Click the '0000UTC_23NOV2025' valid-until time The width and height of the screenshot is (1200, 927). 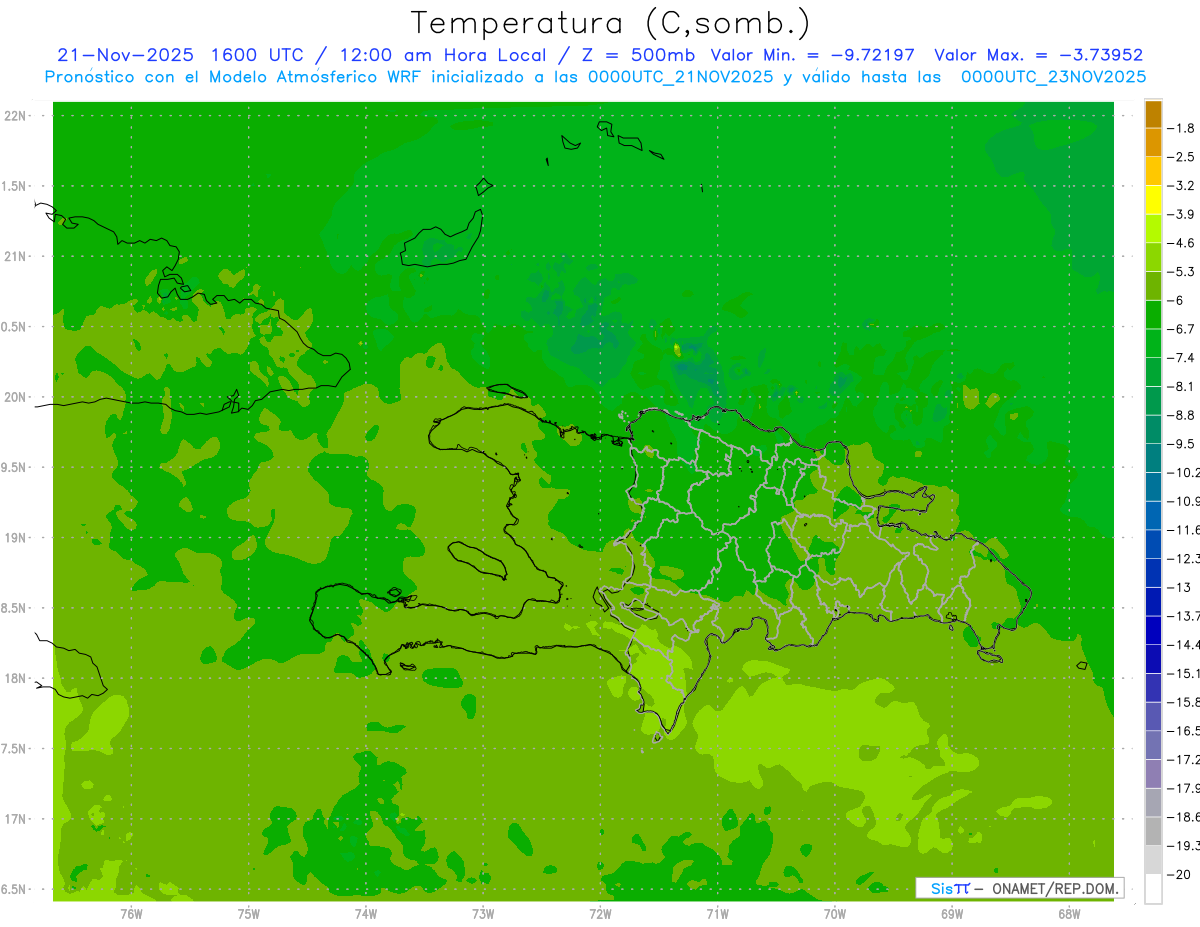1053,77
